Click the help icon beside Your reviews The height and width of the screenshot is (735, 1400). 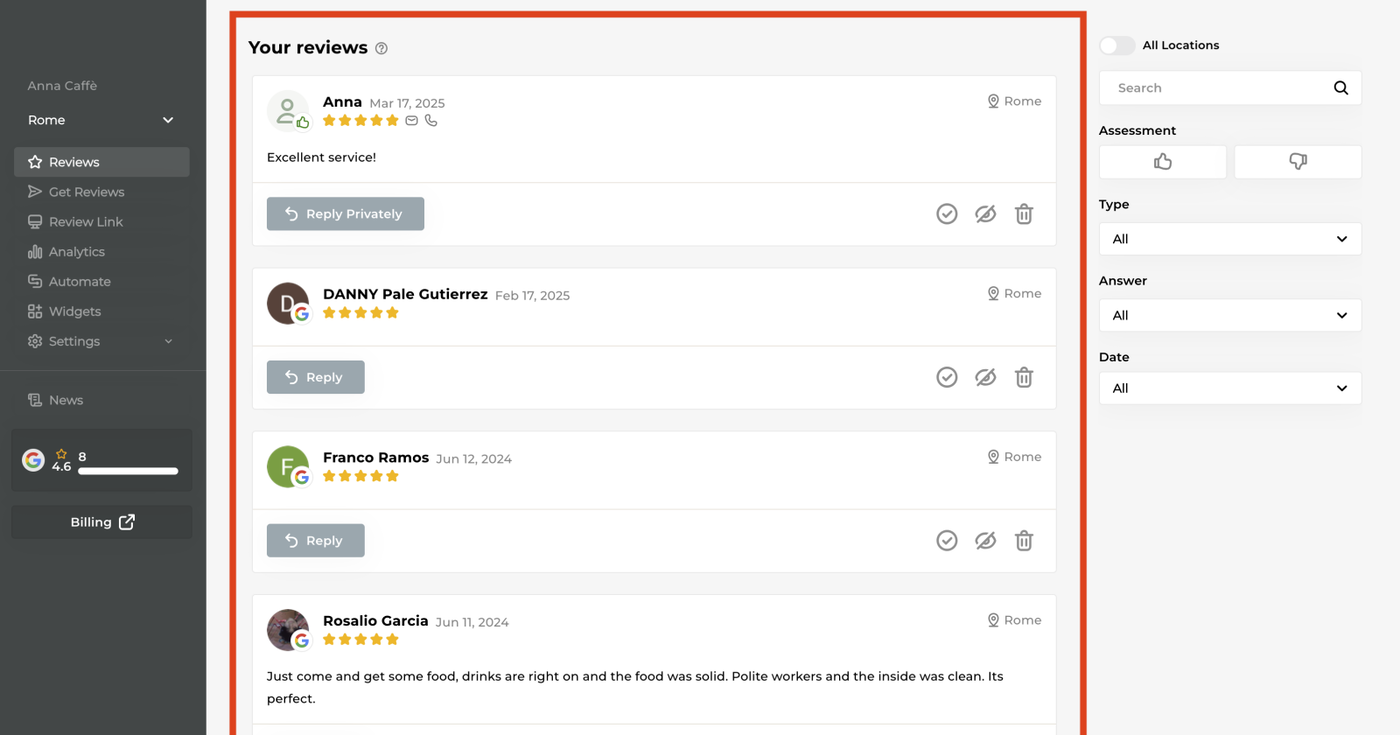(x=381, y=48)
